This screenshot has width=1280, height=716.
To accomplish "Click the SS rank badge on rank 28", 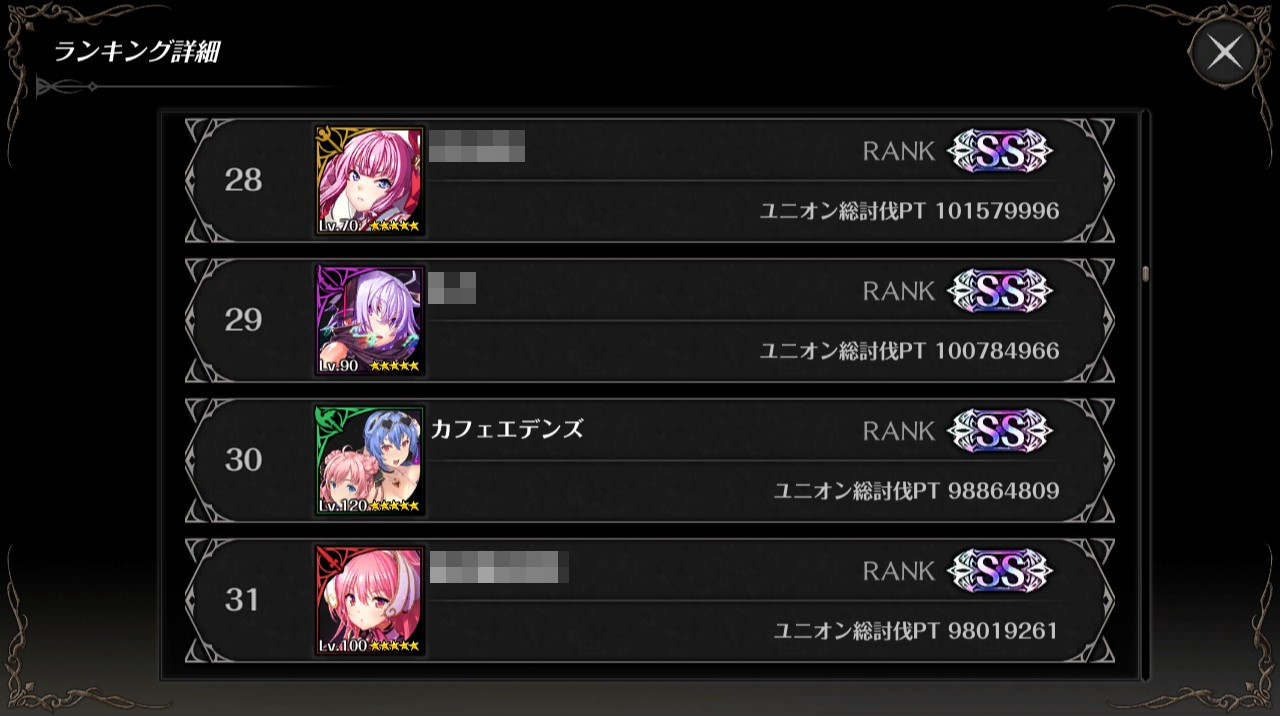I will click(999, 151).
